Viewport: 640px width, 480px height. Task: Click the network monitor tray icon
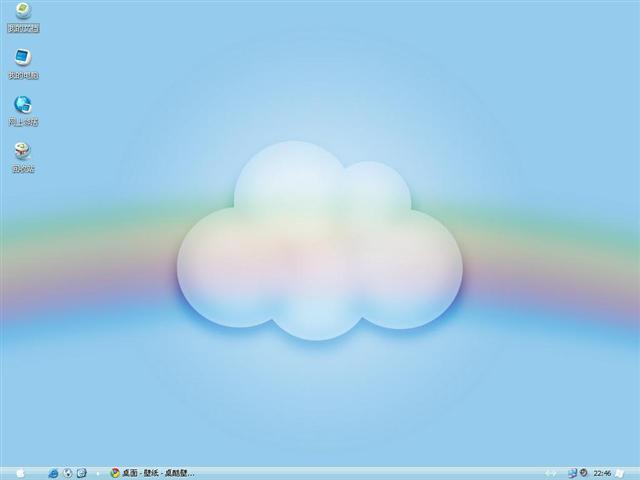tap(572, 473)
